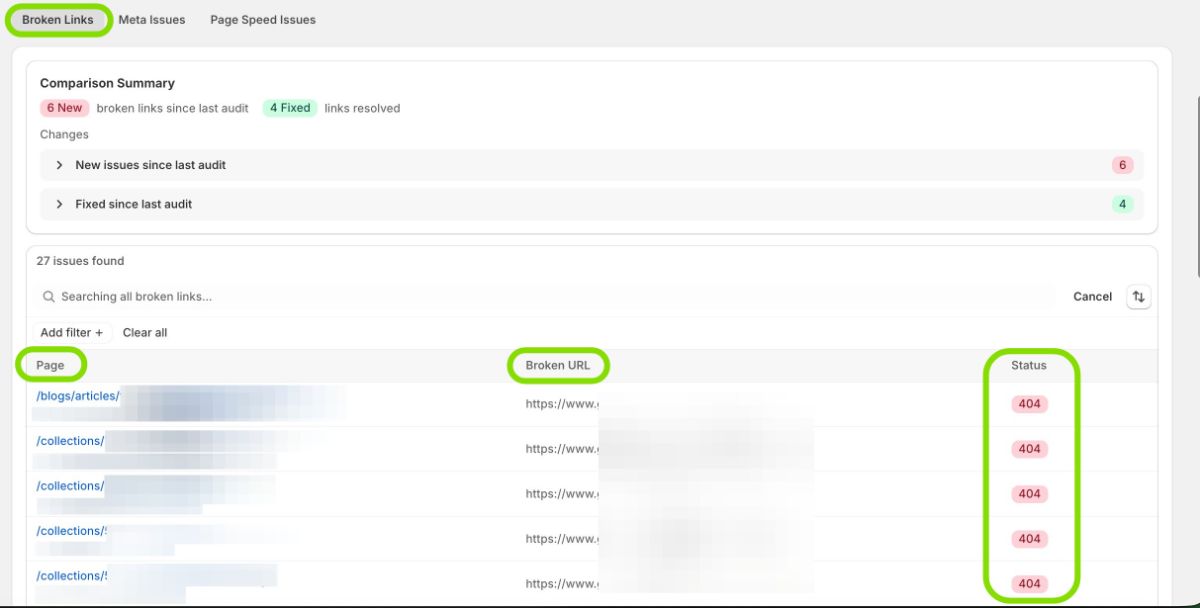
Task: Switch to the Meta Issues tab
Action: (151, 20)
